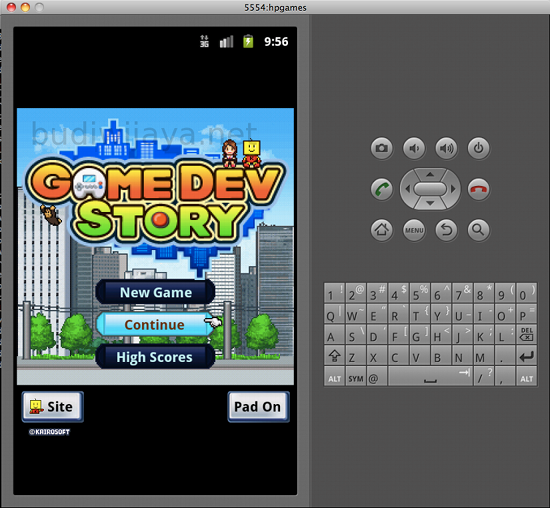Click the @ key on keyboard

click(377, 377)
